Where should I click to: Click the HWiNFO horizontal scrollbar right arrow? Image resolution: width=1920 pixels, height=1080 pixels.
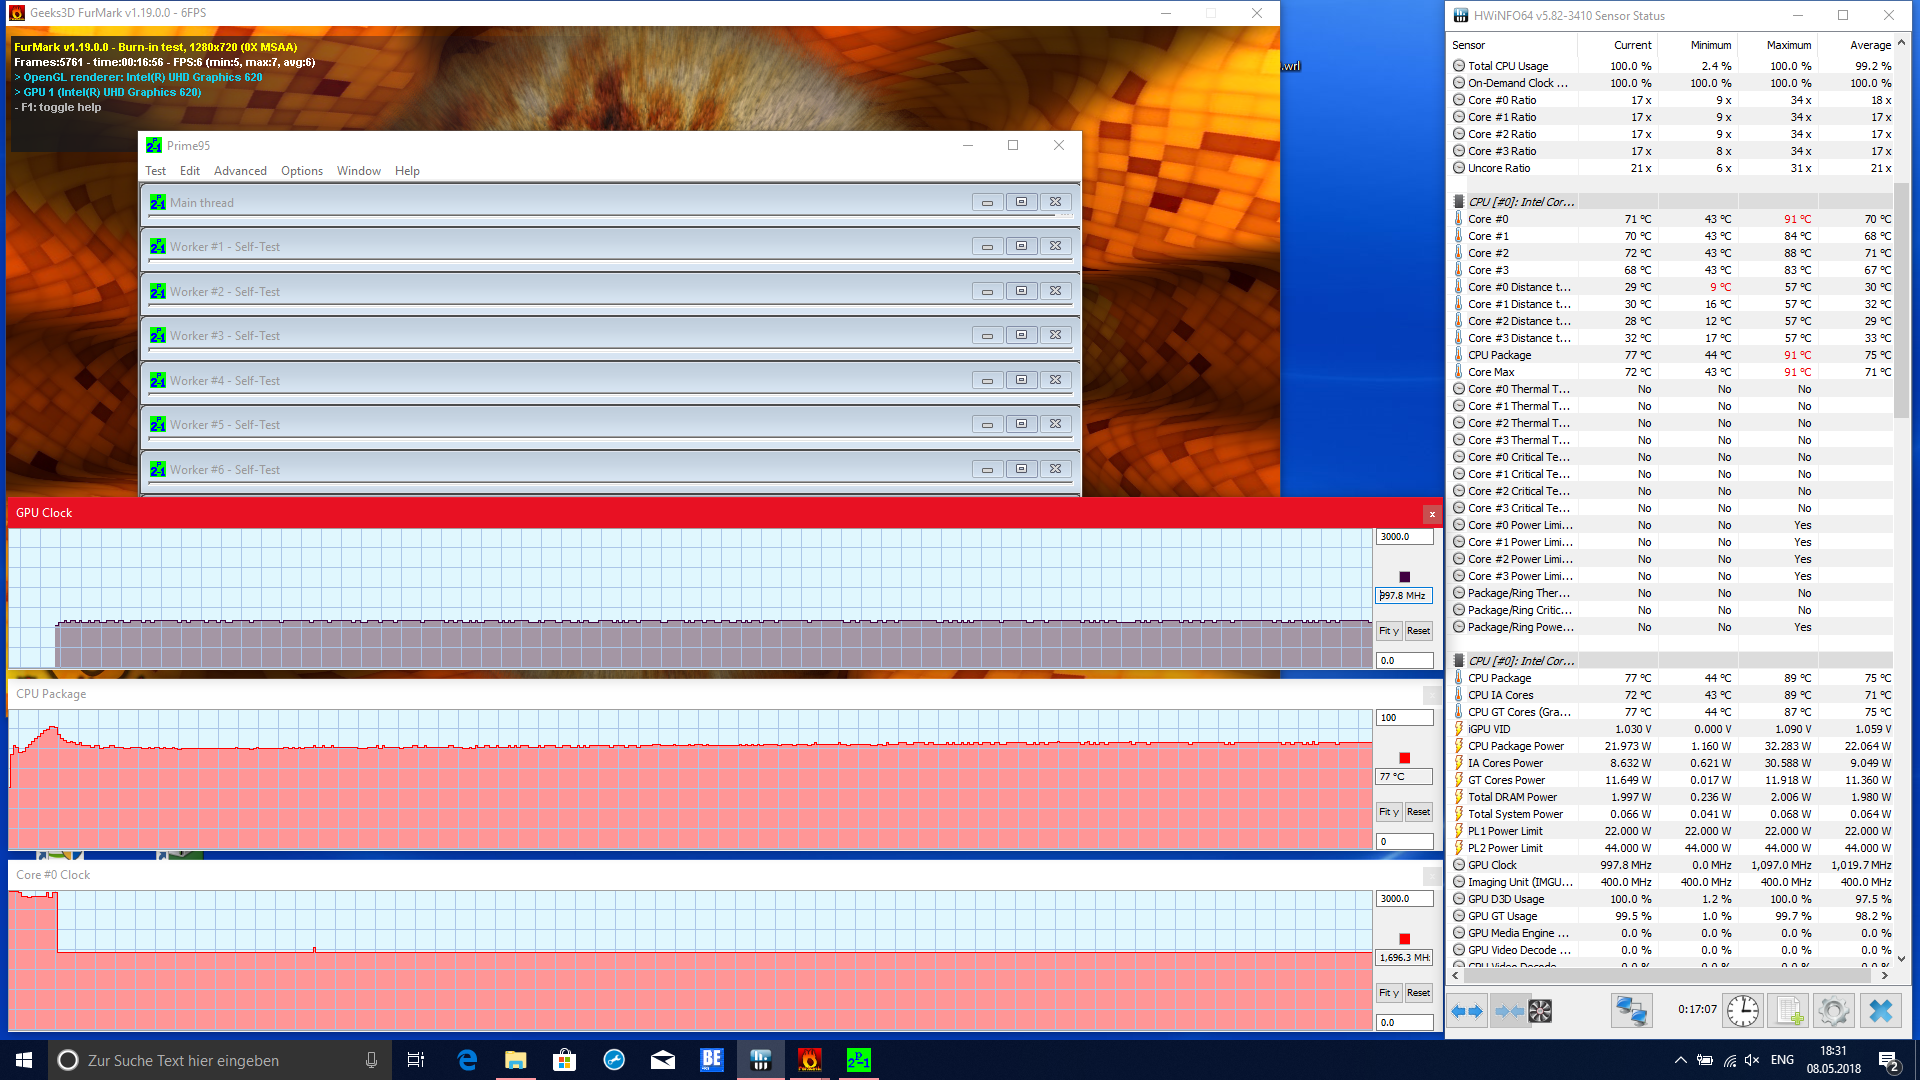click(1885, 975)
